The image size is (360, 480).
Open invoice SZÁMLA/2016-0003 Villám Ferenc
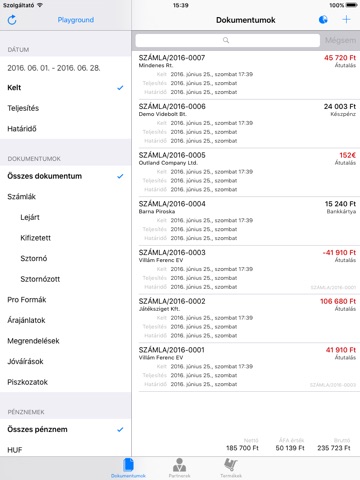246,270
